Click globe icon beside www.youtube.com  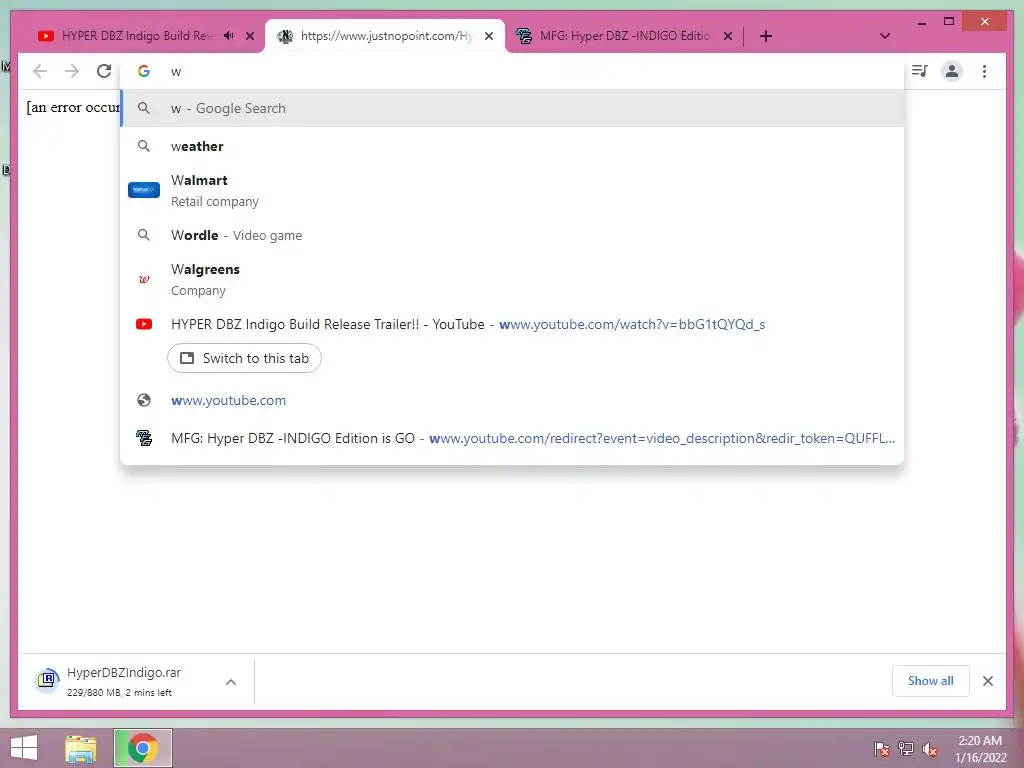[x=144, y=400]
